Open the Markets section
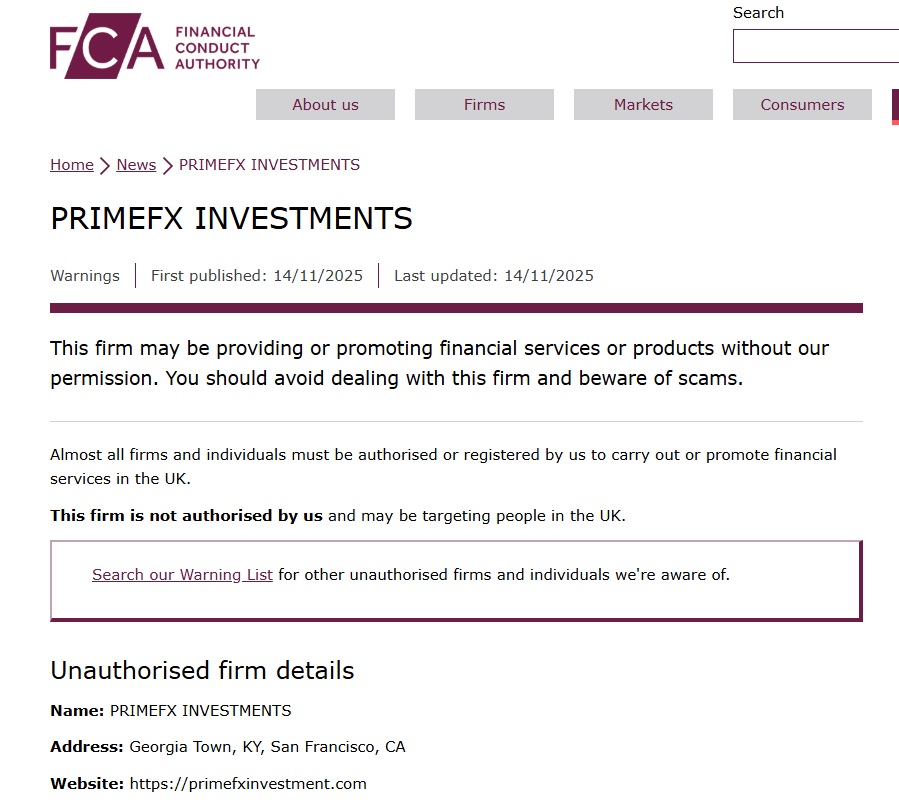Image resolution: width=899 pixels, height=809 pixels. [643, 104]
